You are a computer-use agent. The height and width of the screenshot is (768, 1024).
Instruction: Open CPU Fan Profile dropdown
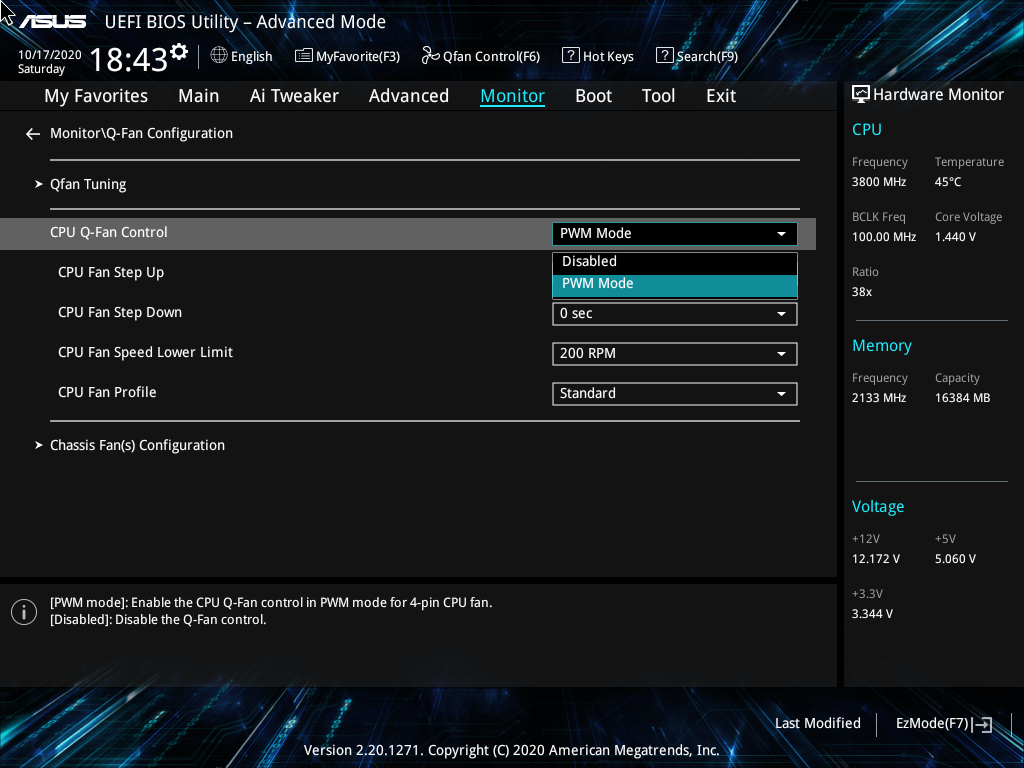point(675,393)
